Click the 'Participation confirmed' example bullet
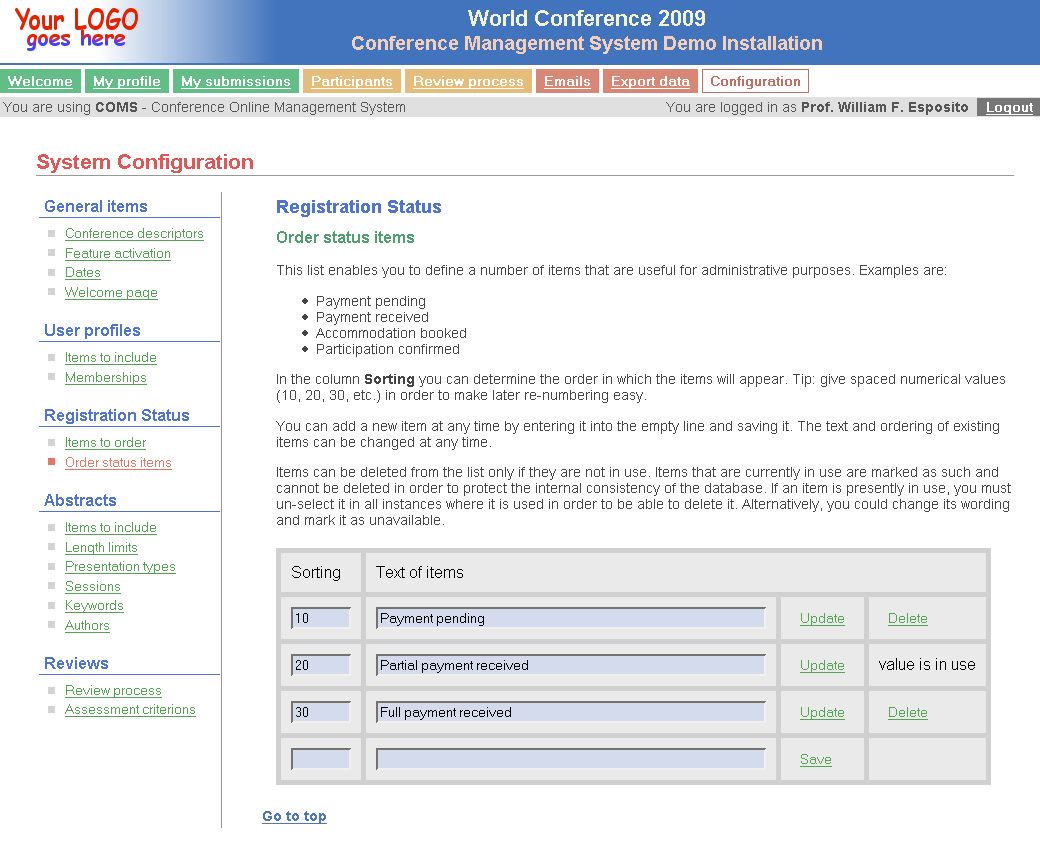This screenshot has width=1040, height=858. pyautogui.click(x=387, y=349)
